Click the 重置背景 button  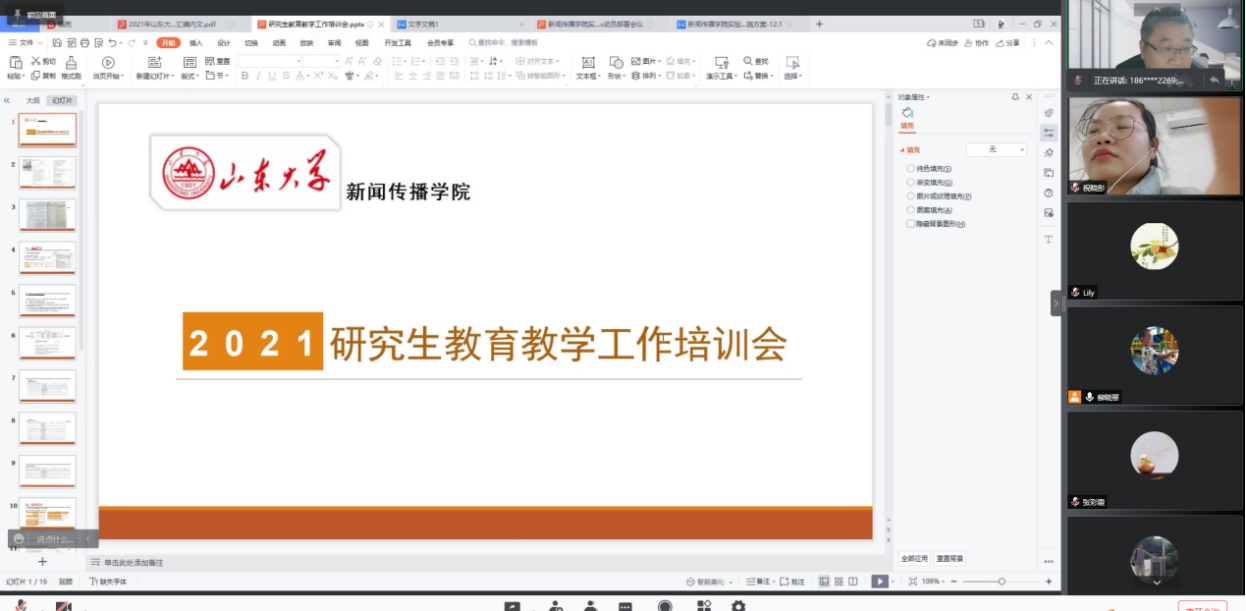point(950,558)
